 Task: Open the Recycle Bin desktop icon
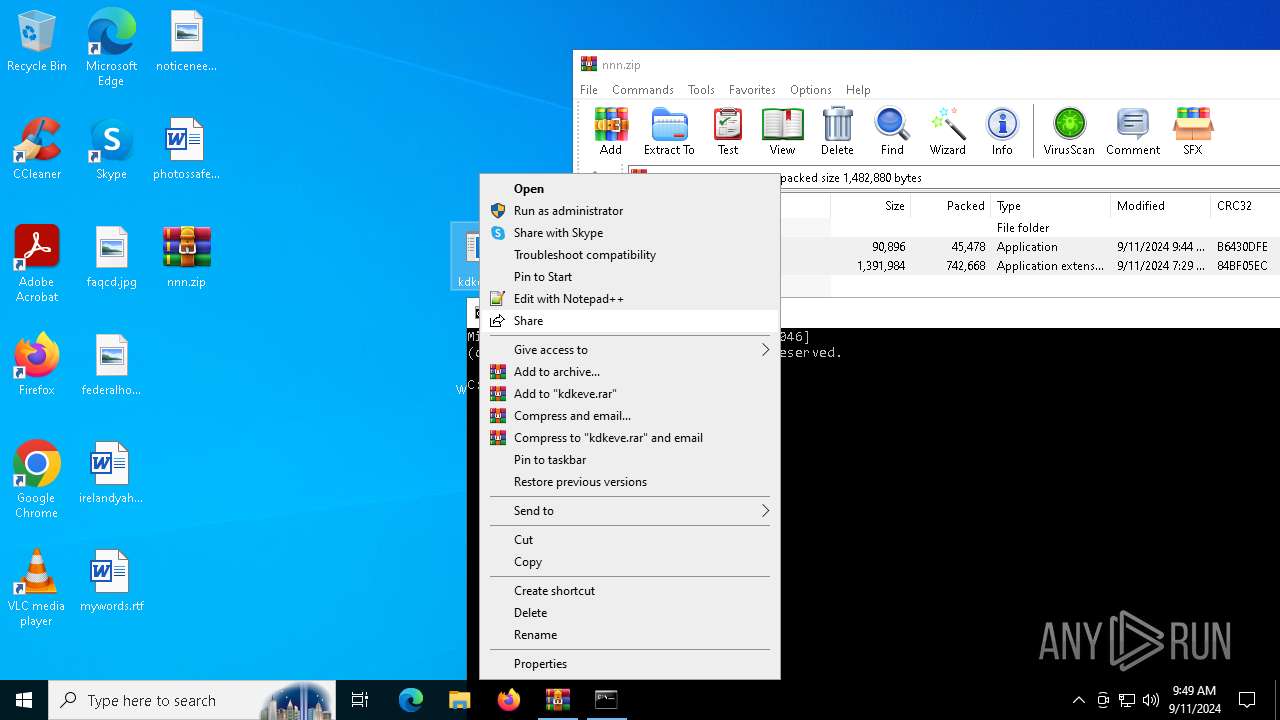tap(37, 42)
